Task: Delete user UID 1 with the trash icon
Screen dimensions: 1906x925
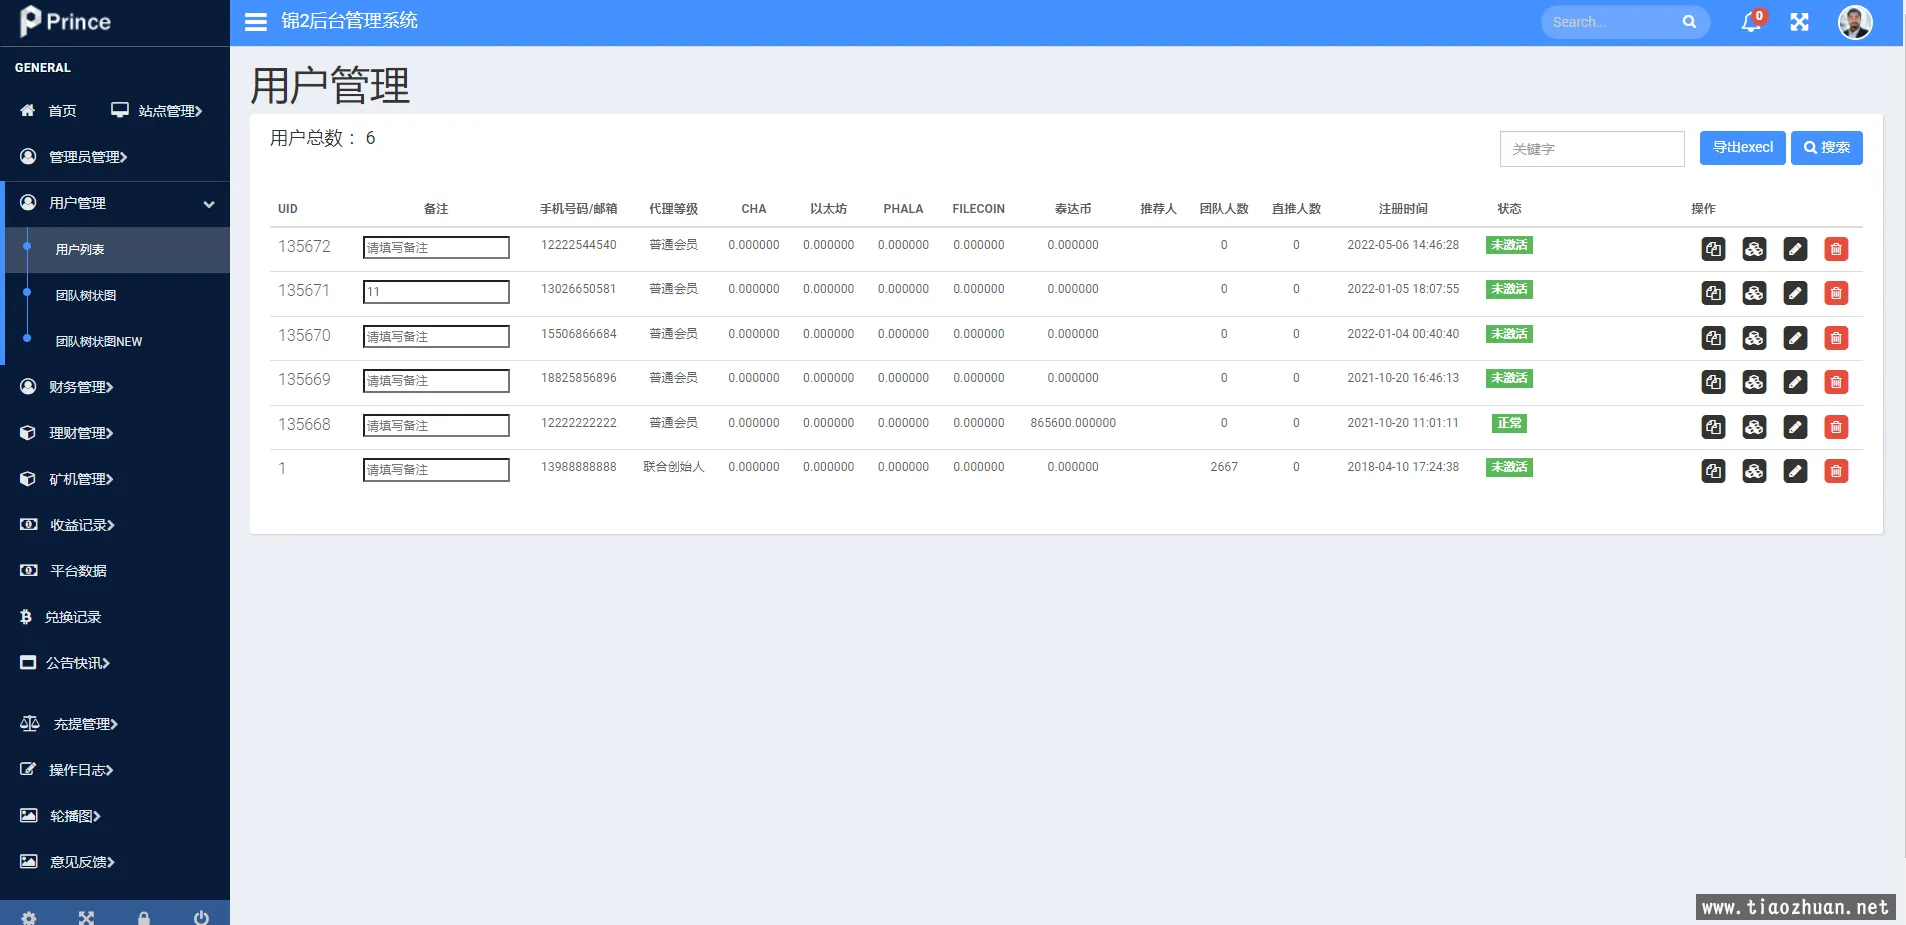Action: point(1836,471)
